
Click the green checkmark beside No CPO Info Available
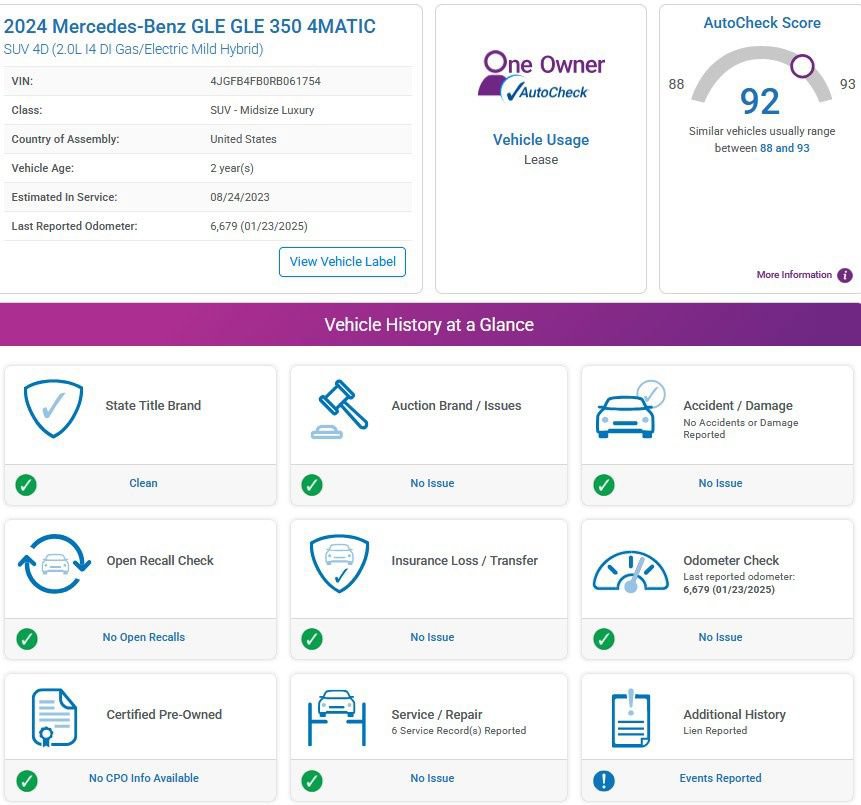coord(27,780)
